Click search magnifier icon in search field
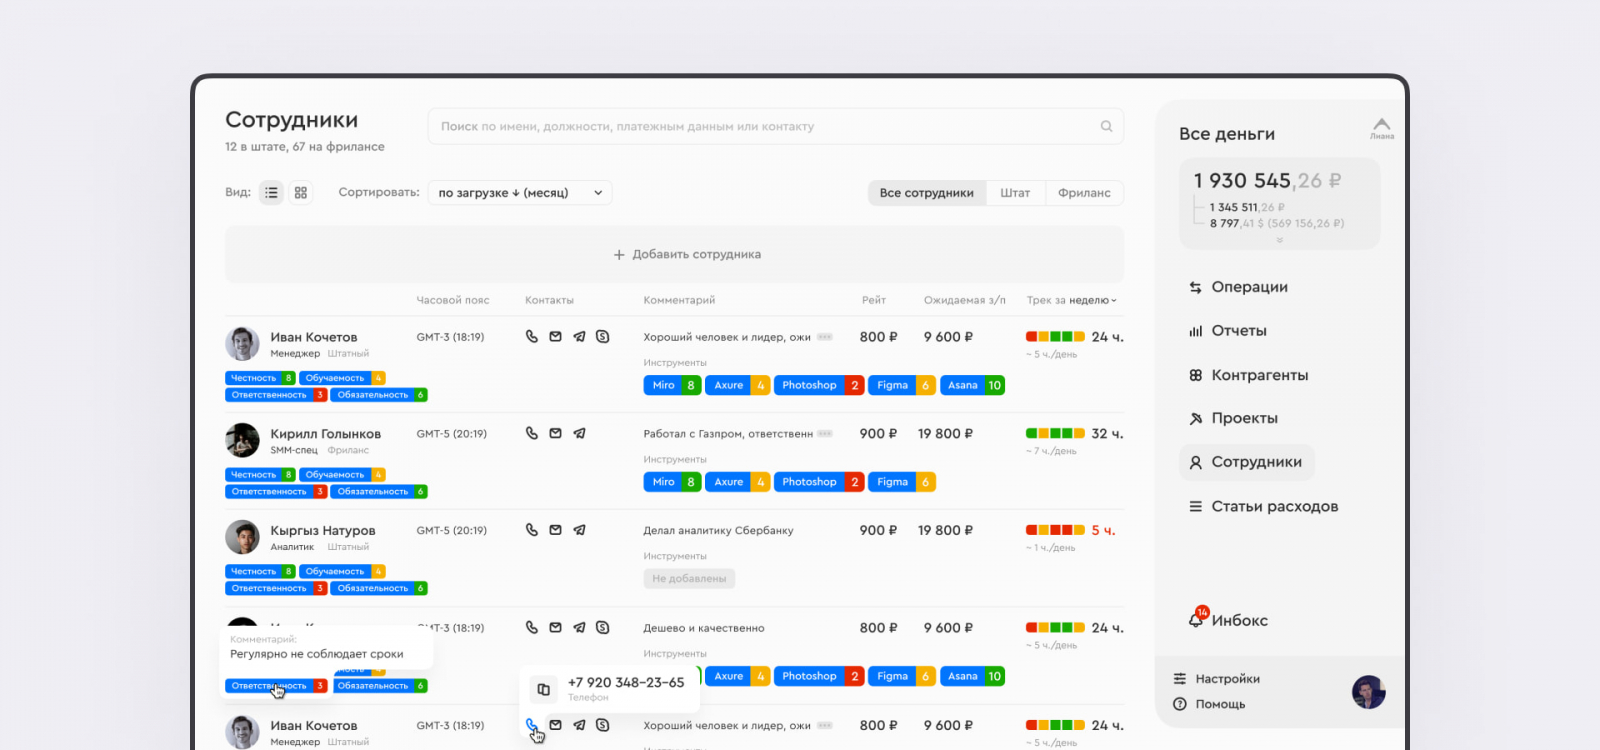 pos(1106,126)
